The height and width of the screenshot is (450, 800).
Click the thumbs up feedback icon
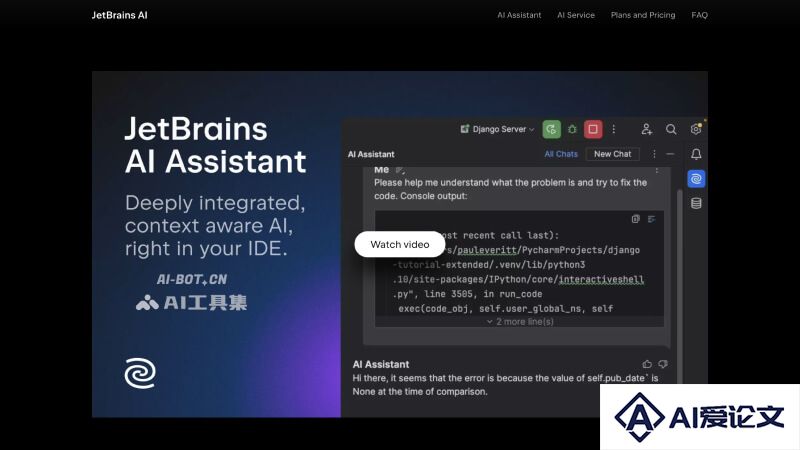(647, 364)
